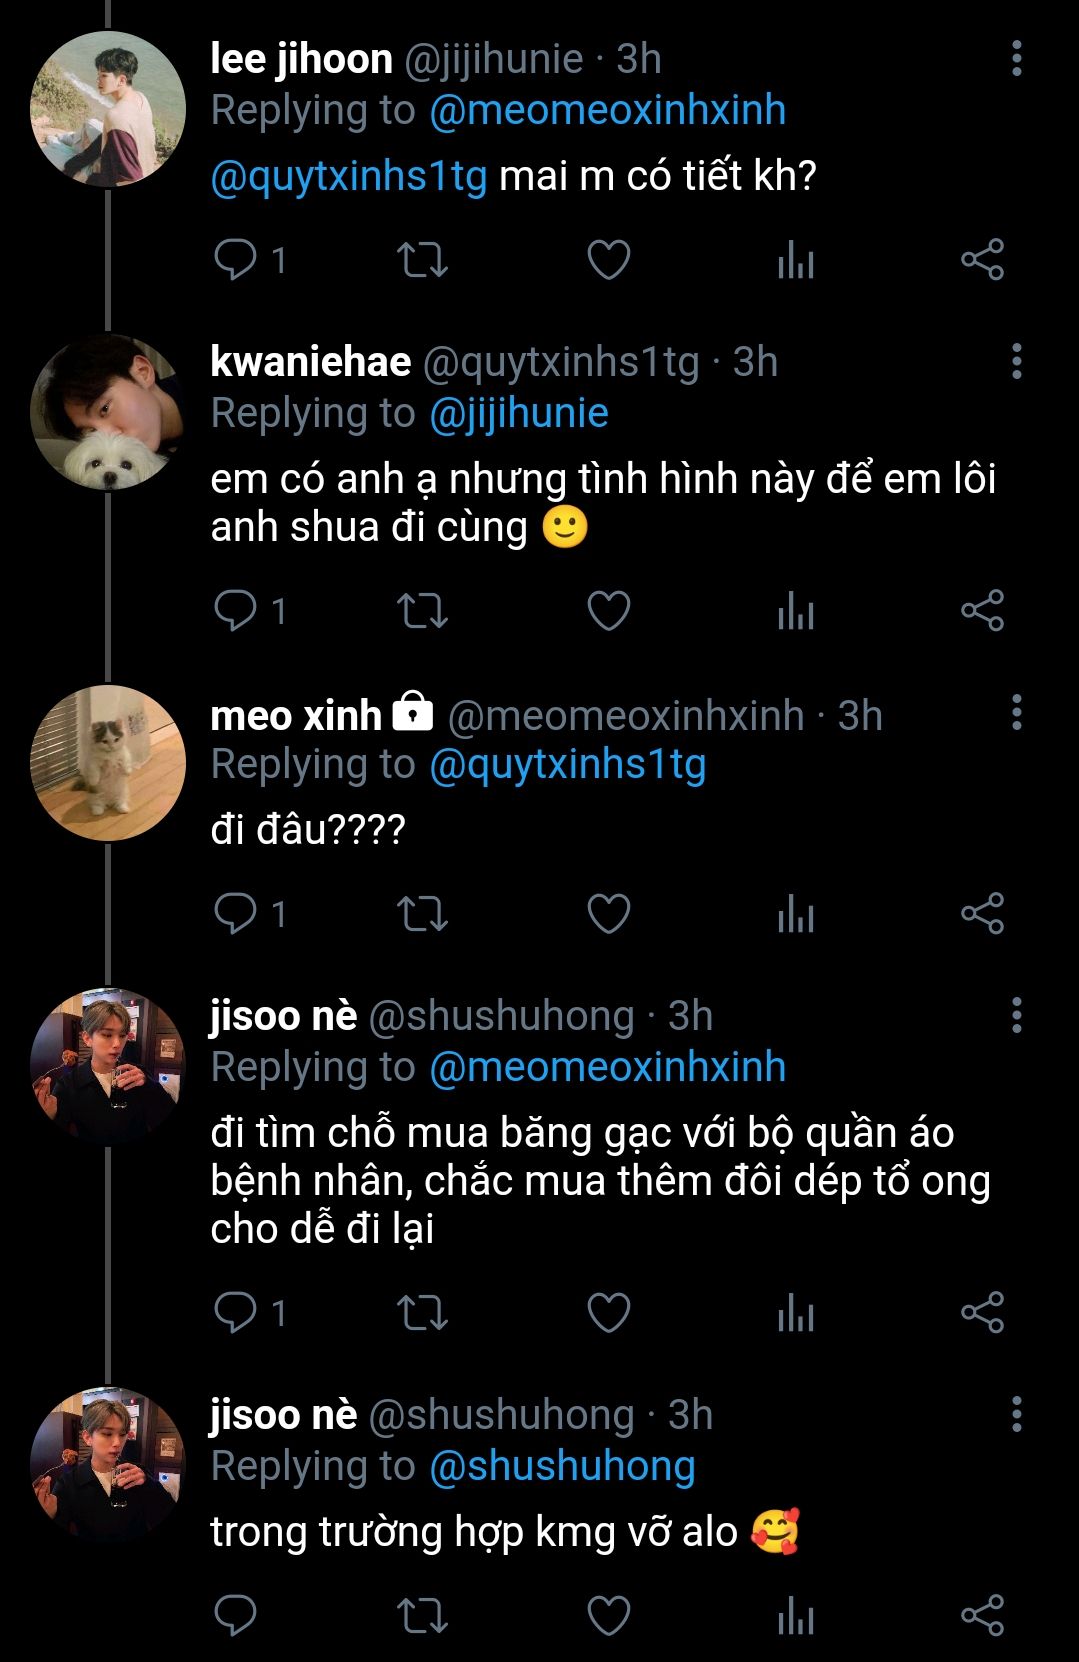This screenshot has width=1079, height=1662.
Task: Share the last jisoo nè tweet
Action: 982,1616
